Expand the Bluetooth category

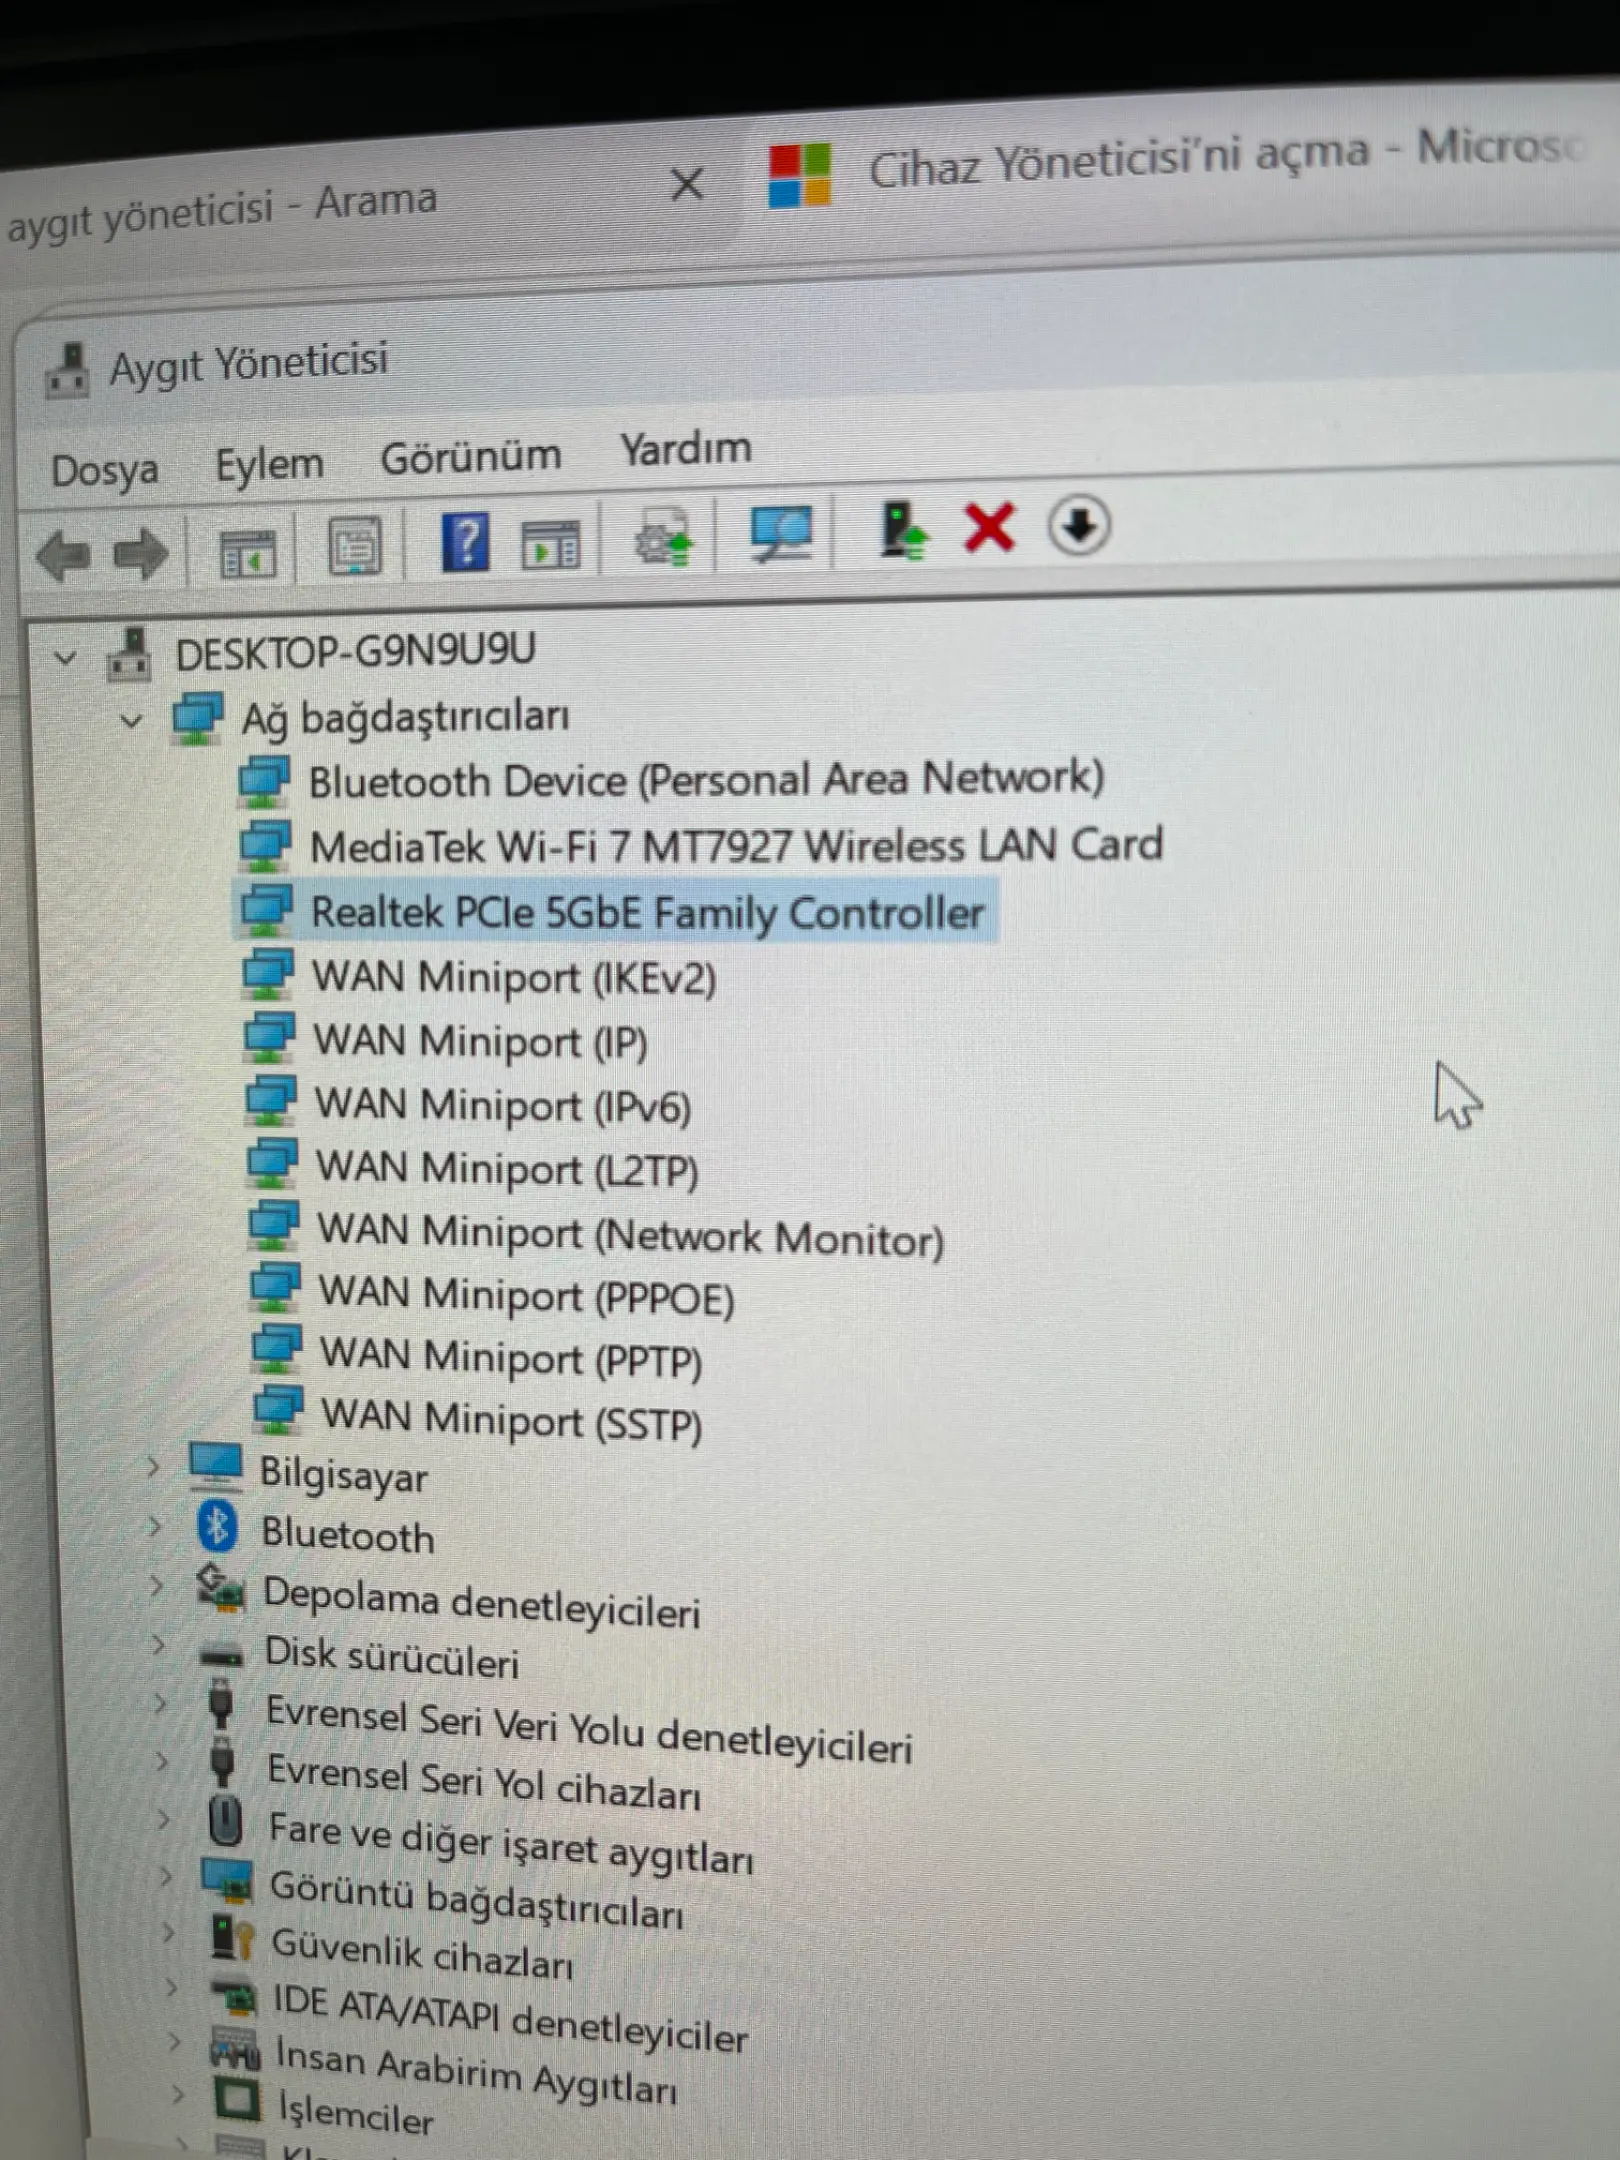click(x=155, y=1526)
